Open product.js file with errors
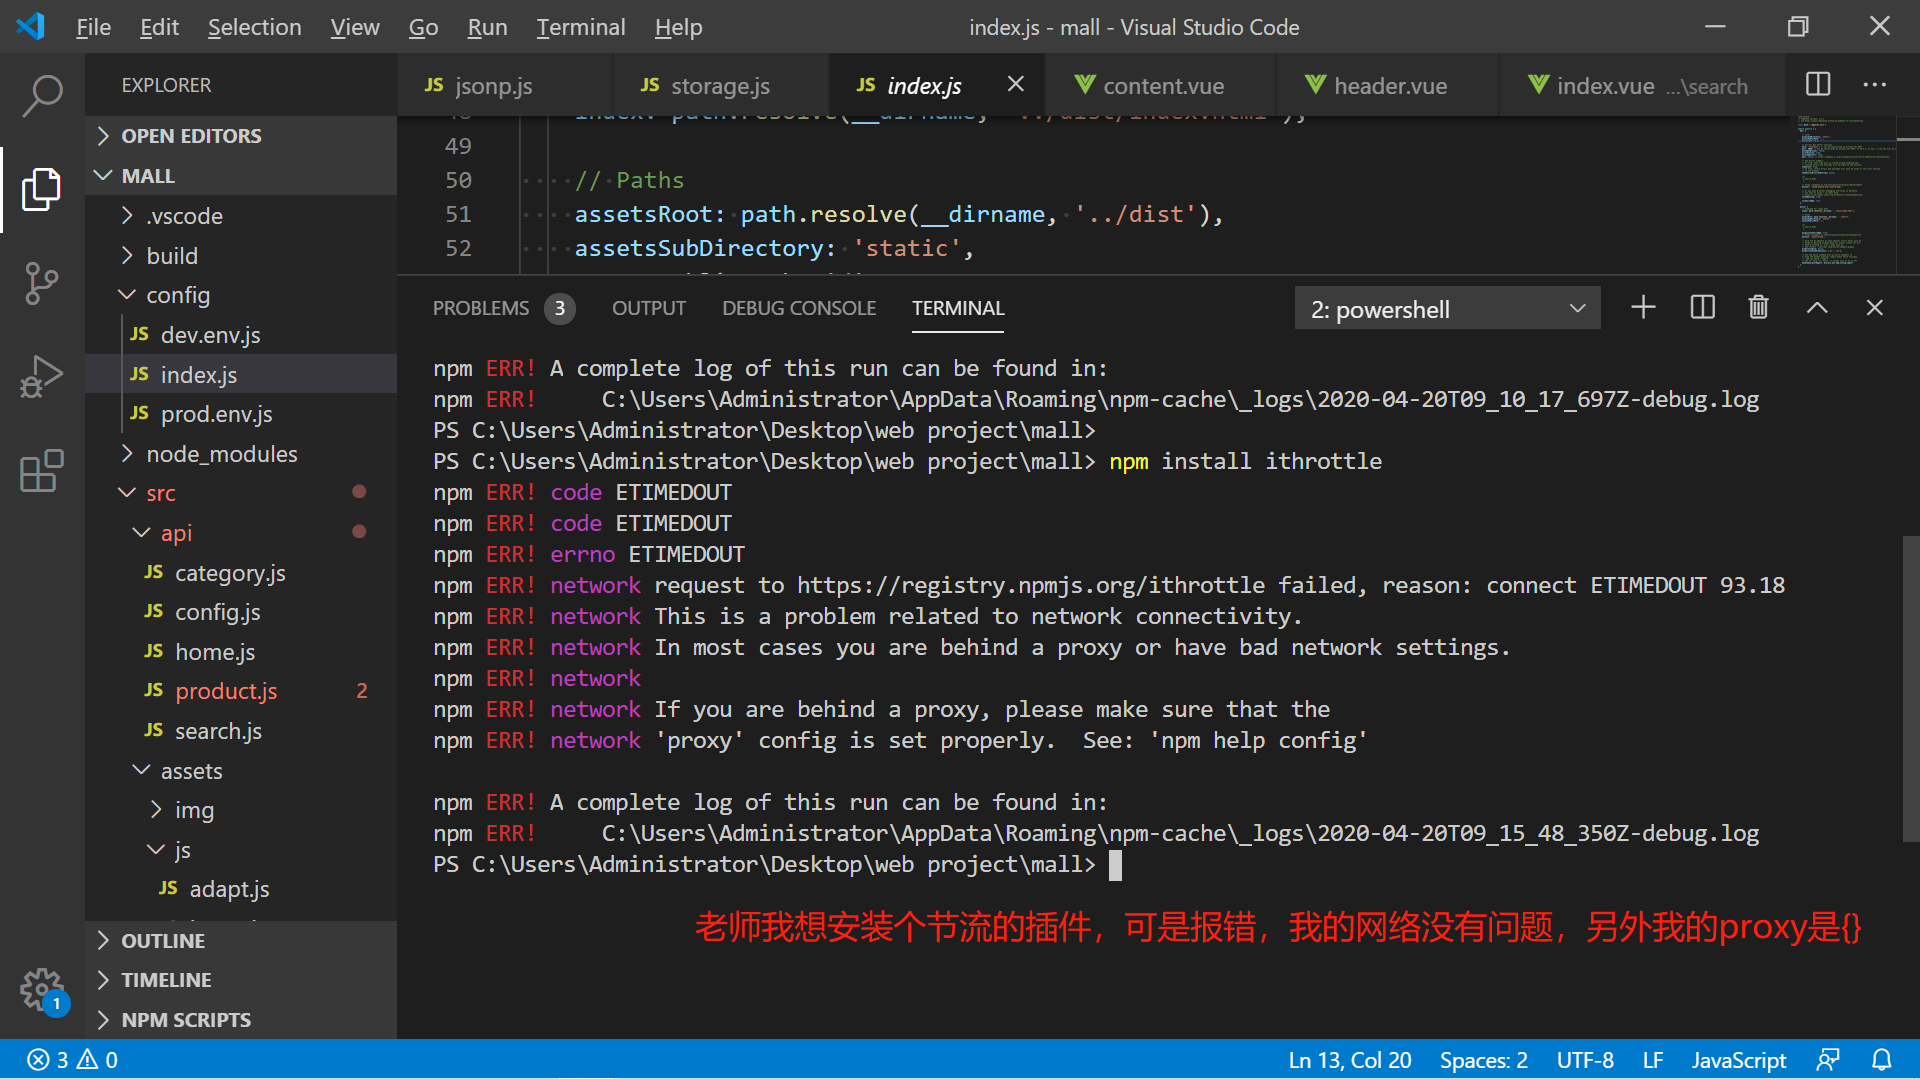The height and width of the screenshot is (1079, 1920). (241, 691)
